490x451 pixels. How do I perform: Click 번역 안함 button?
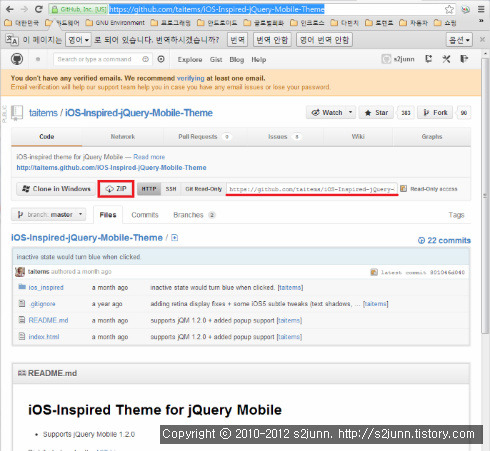tap(272, 40)
